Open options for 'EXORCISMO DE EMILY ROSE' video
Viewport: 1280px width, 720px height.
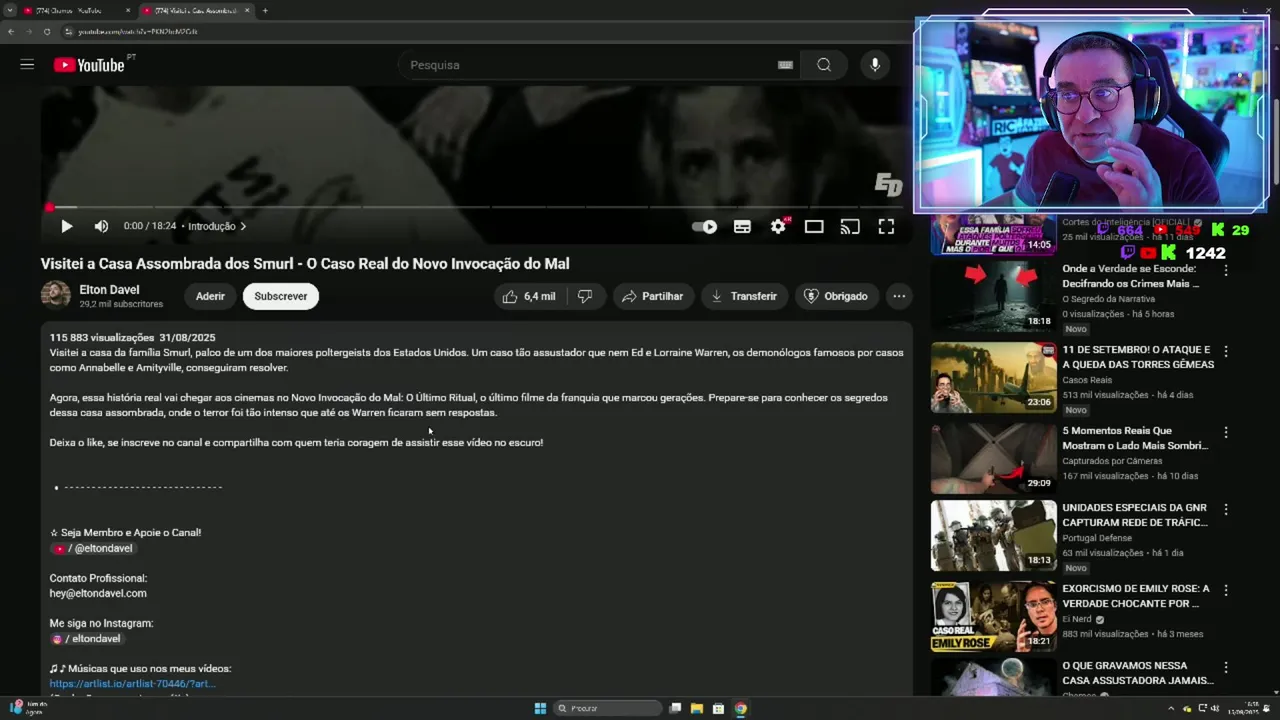coord(1226,590)
